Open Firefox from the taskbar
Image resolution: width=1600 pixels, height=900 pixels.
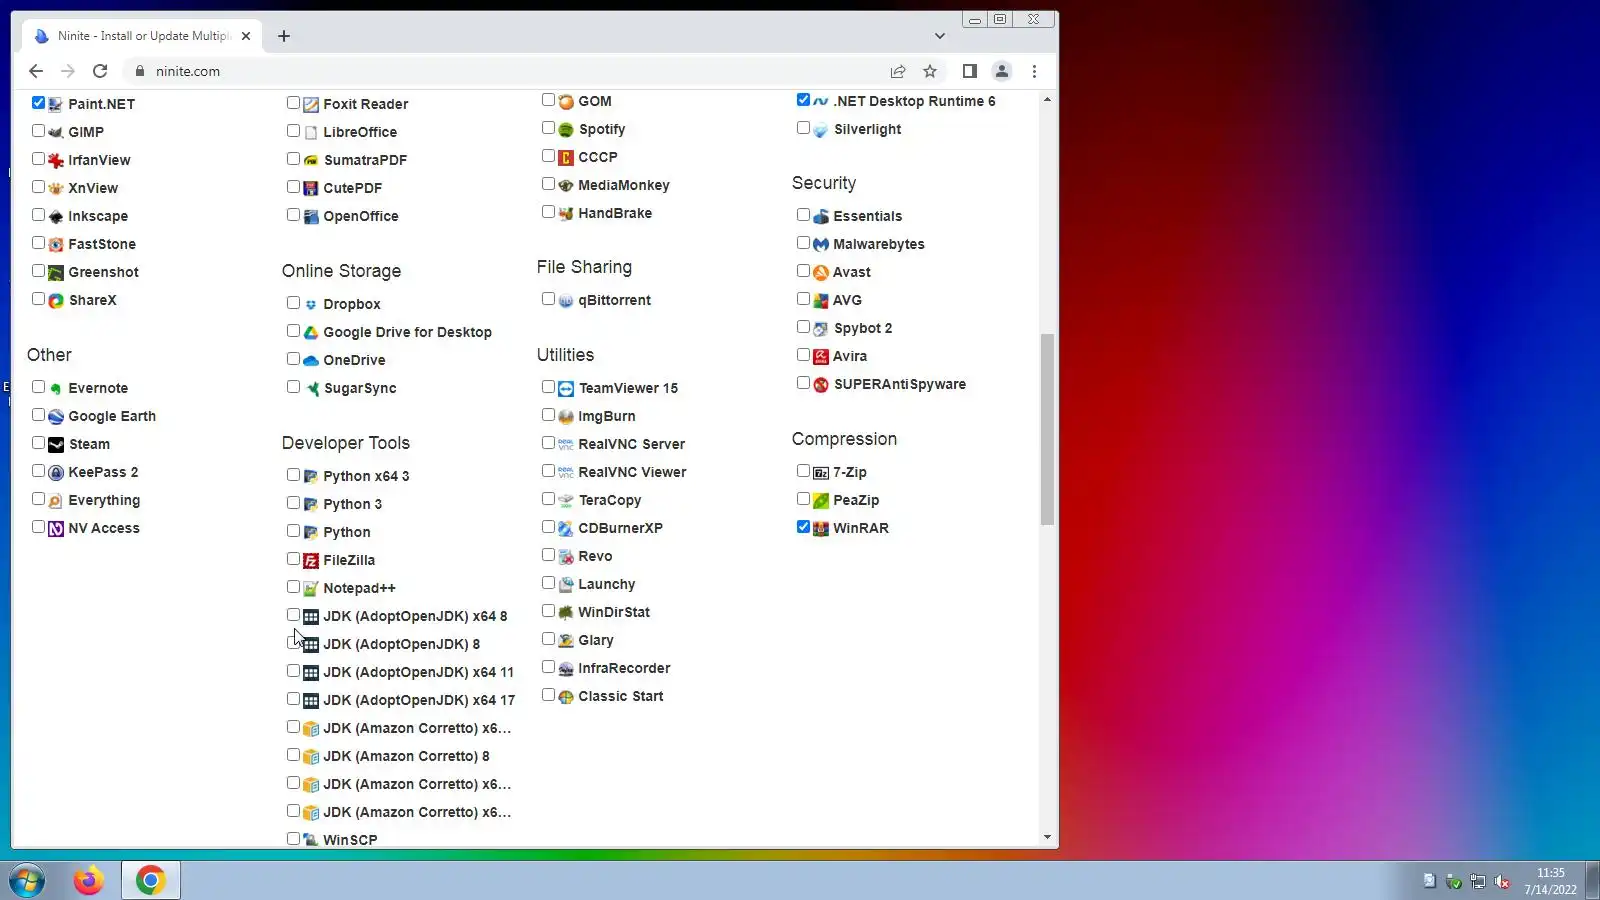[x=88, y=880]
